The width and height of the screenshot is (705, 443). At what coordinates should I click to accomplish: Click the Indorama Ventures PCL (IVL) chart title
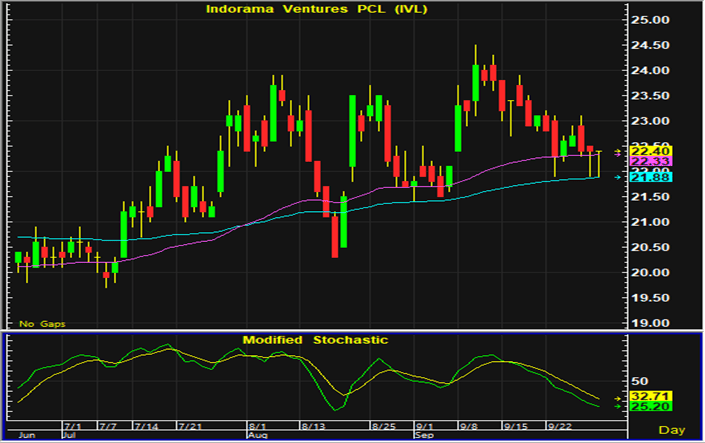[x=312, y=9]
